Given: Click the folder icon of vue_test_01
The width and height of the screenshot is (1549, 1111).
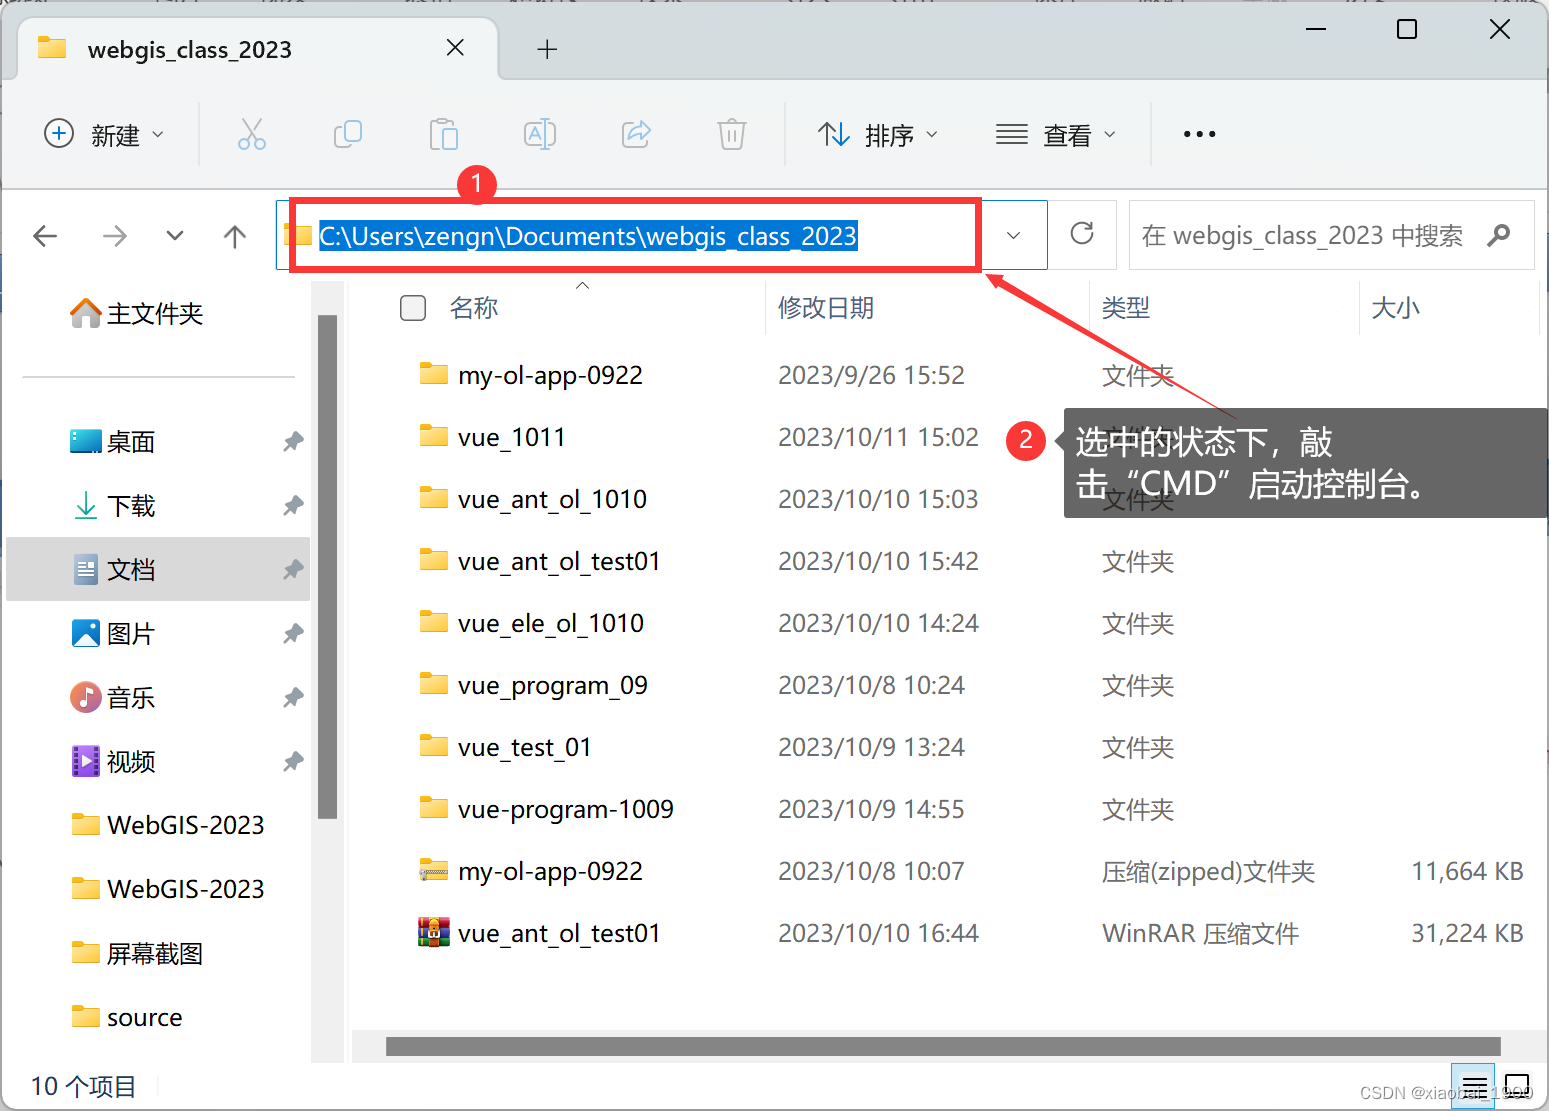Looking at the screenshot, I should tap(433, 746).
